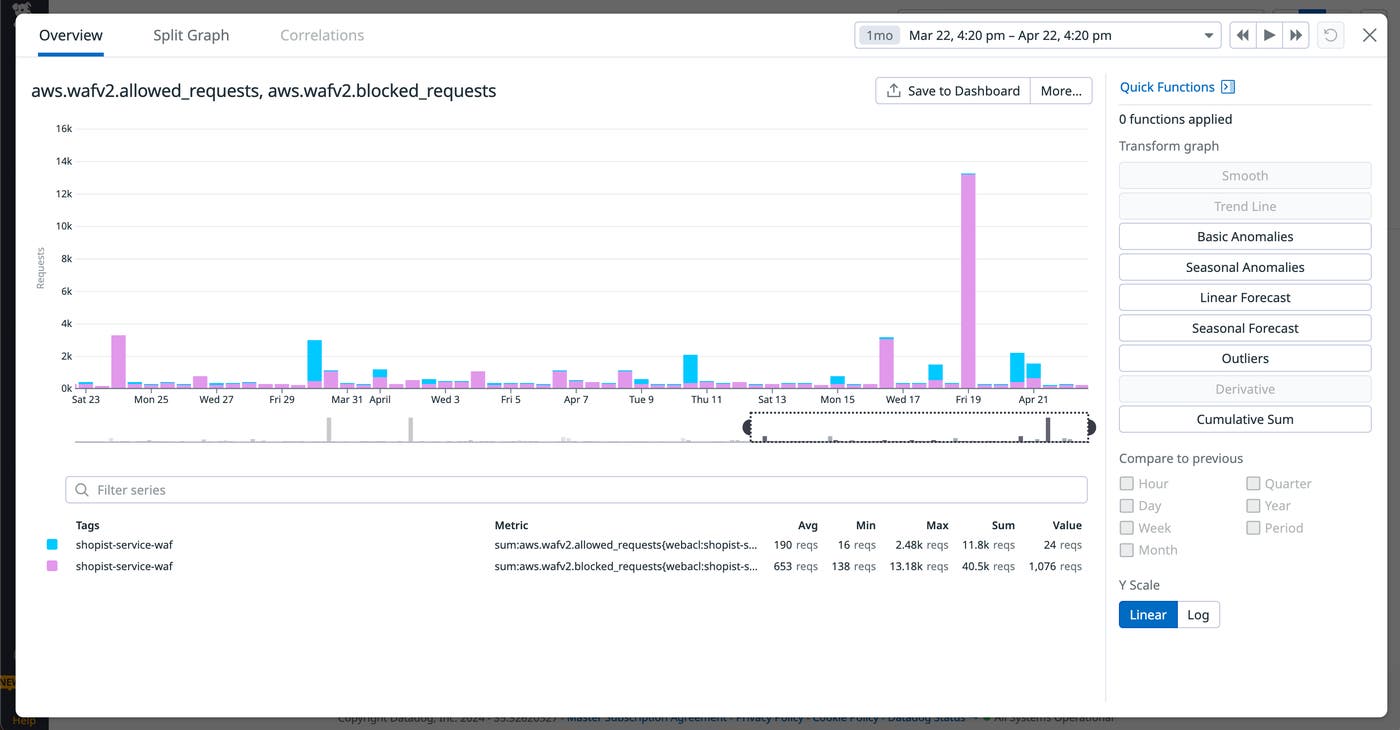
Task: Switch to the Split Graph tab
Action: tap(190, 35)
